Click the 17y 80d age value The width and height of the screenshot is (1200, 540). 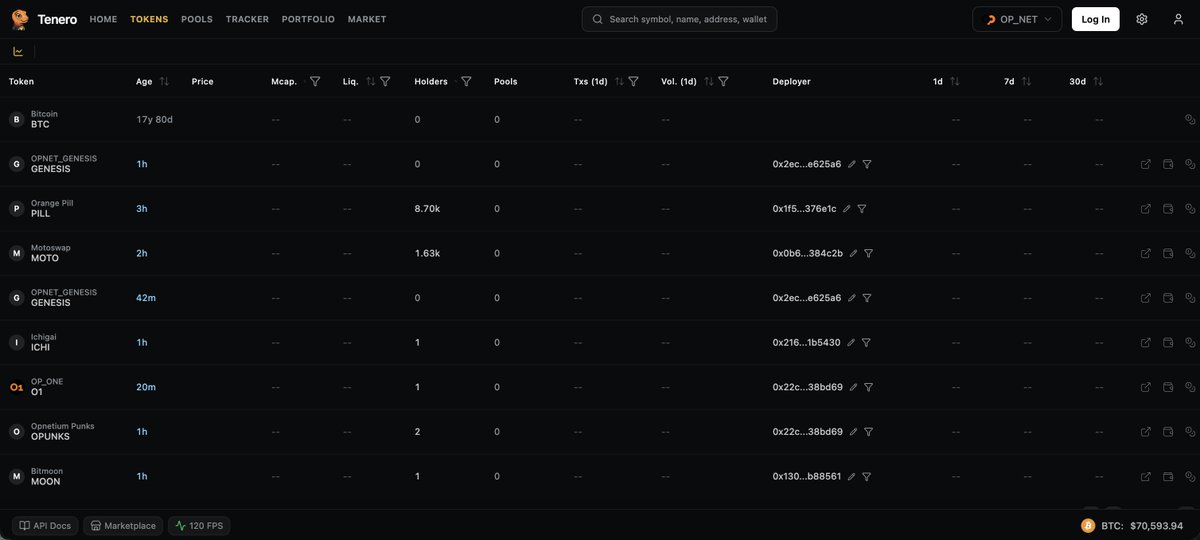pyautogui.click(x=155, y=120)
